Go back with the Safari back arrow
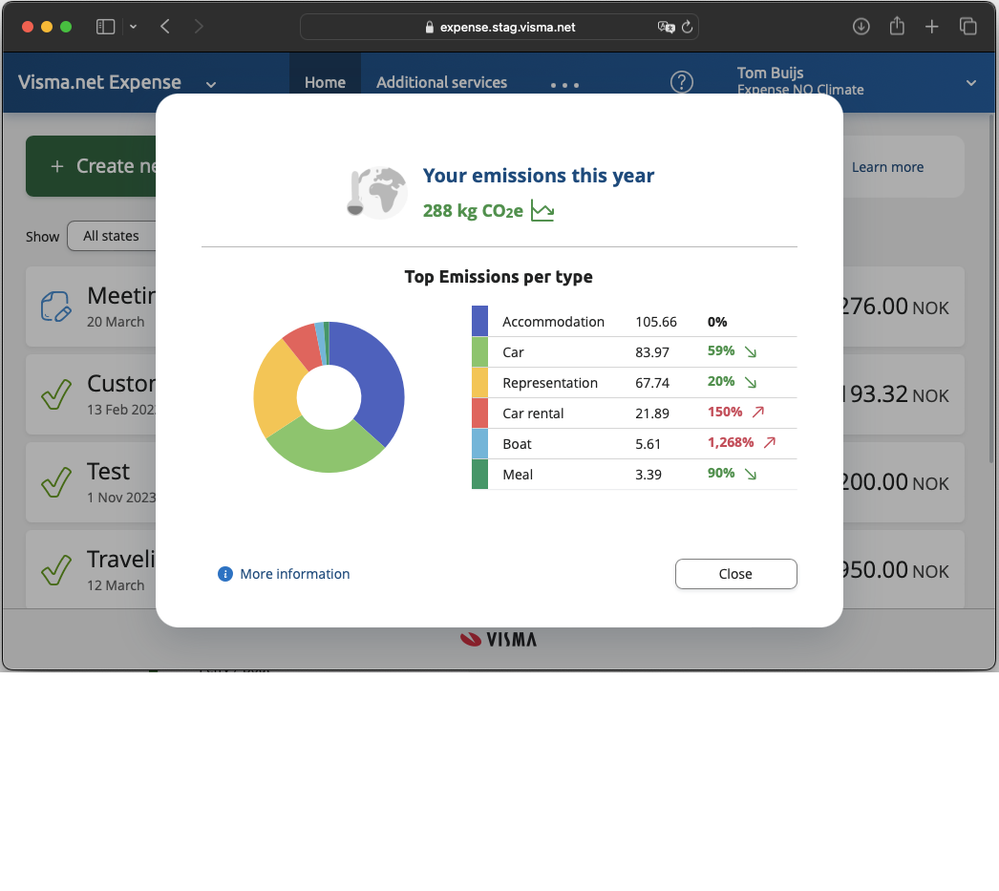 165,27
